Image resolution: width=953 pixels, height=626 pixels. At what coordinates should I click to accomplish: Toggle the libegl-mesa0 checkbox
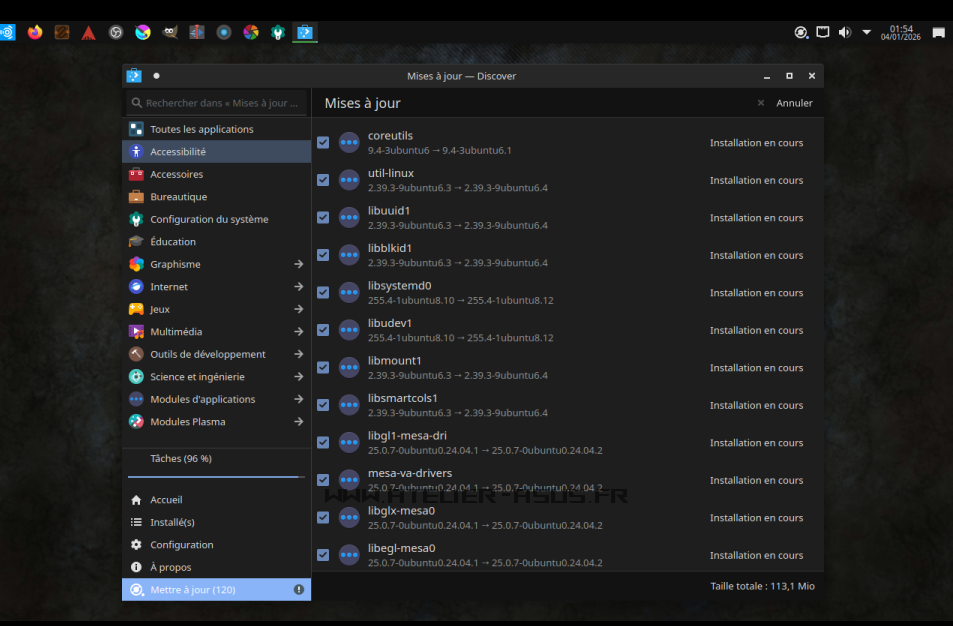coord(323,555)
